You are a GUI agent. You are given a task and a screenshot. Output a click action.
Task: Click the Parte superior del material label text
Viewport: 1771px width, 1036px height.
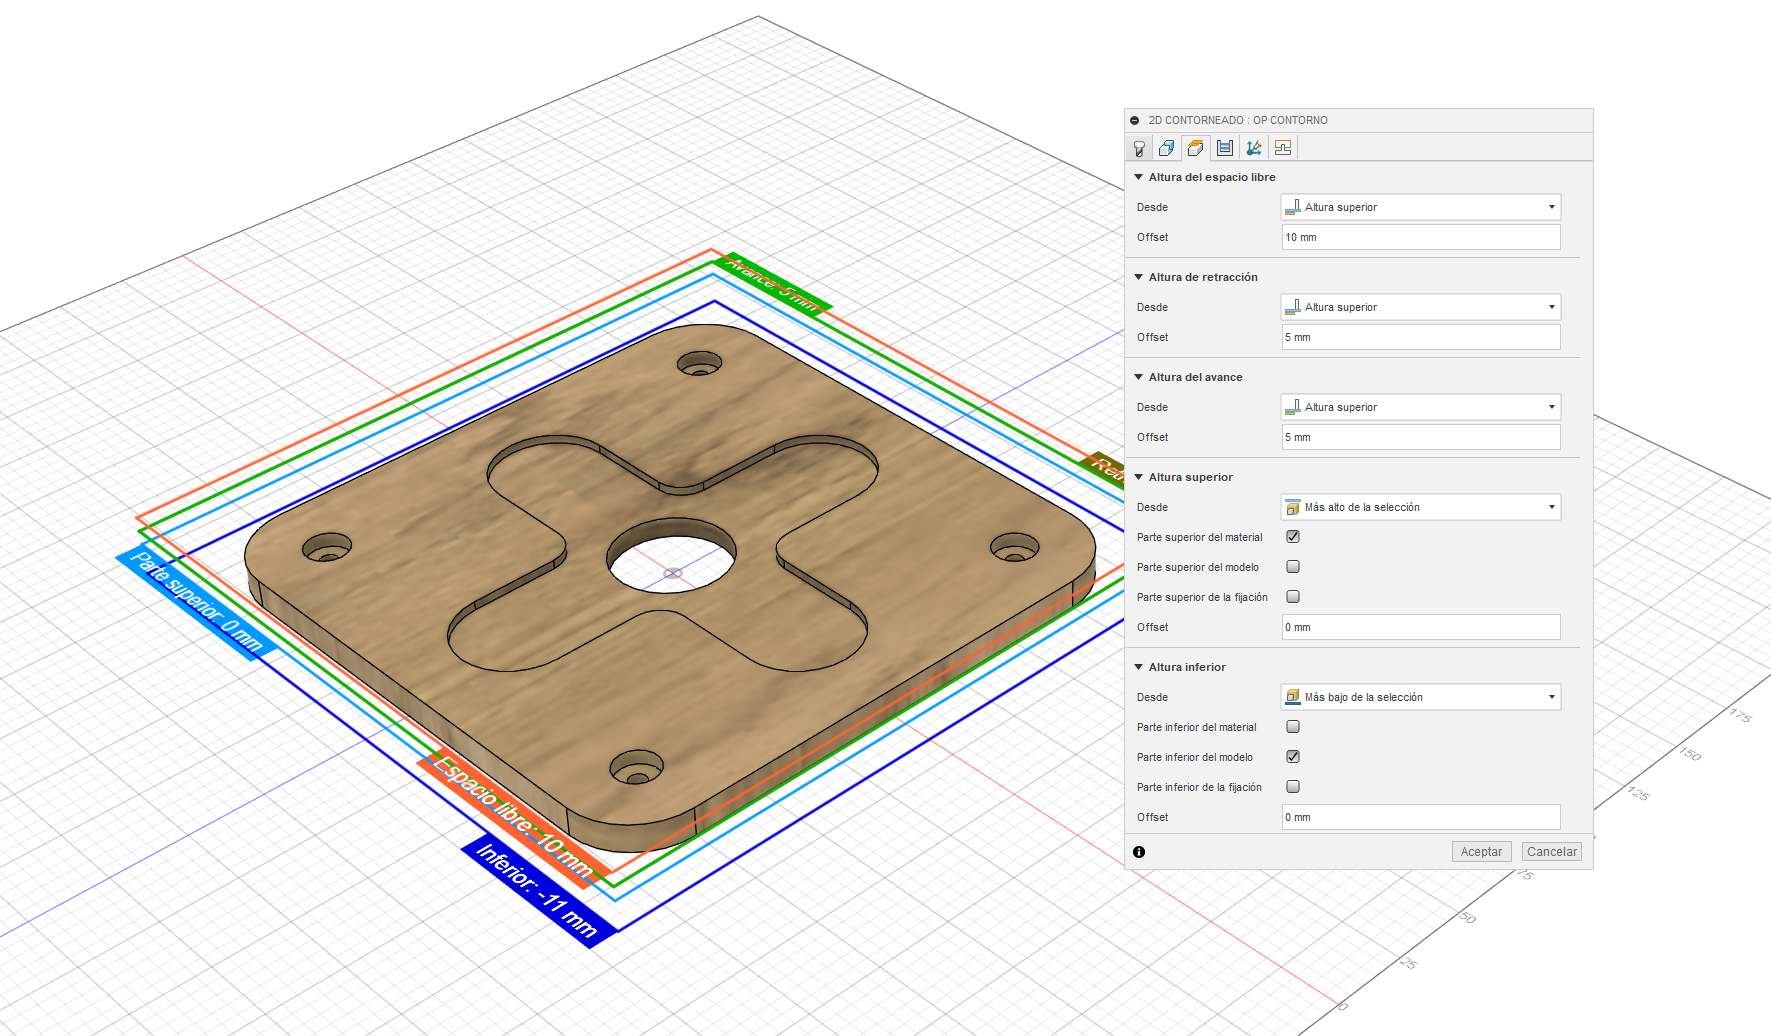pyautogui.click(x=1200, y=537)
